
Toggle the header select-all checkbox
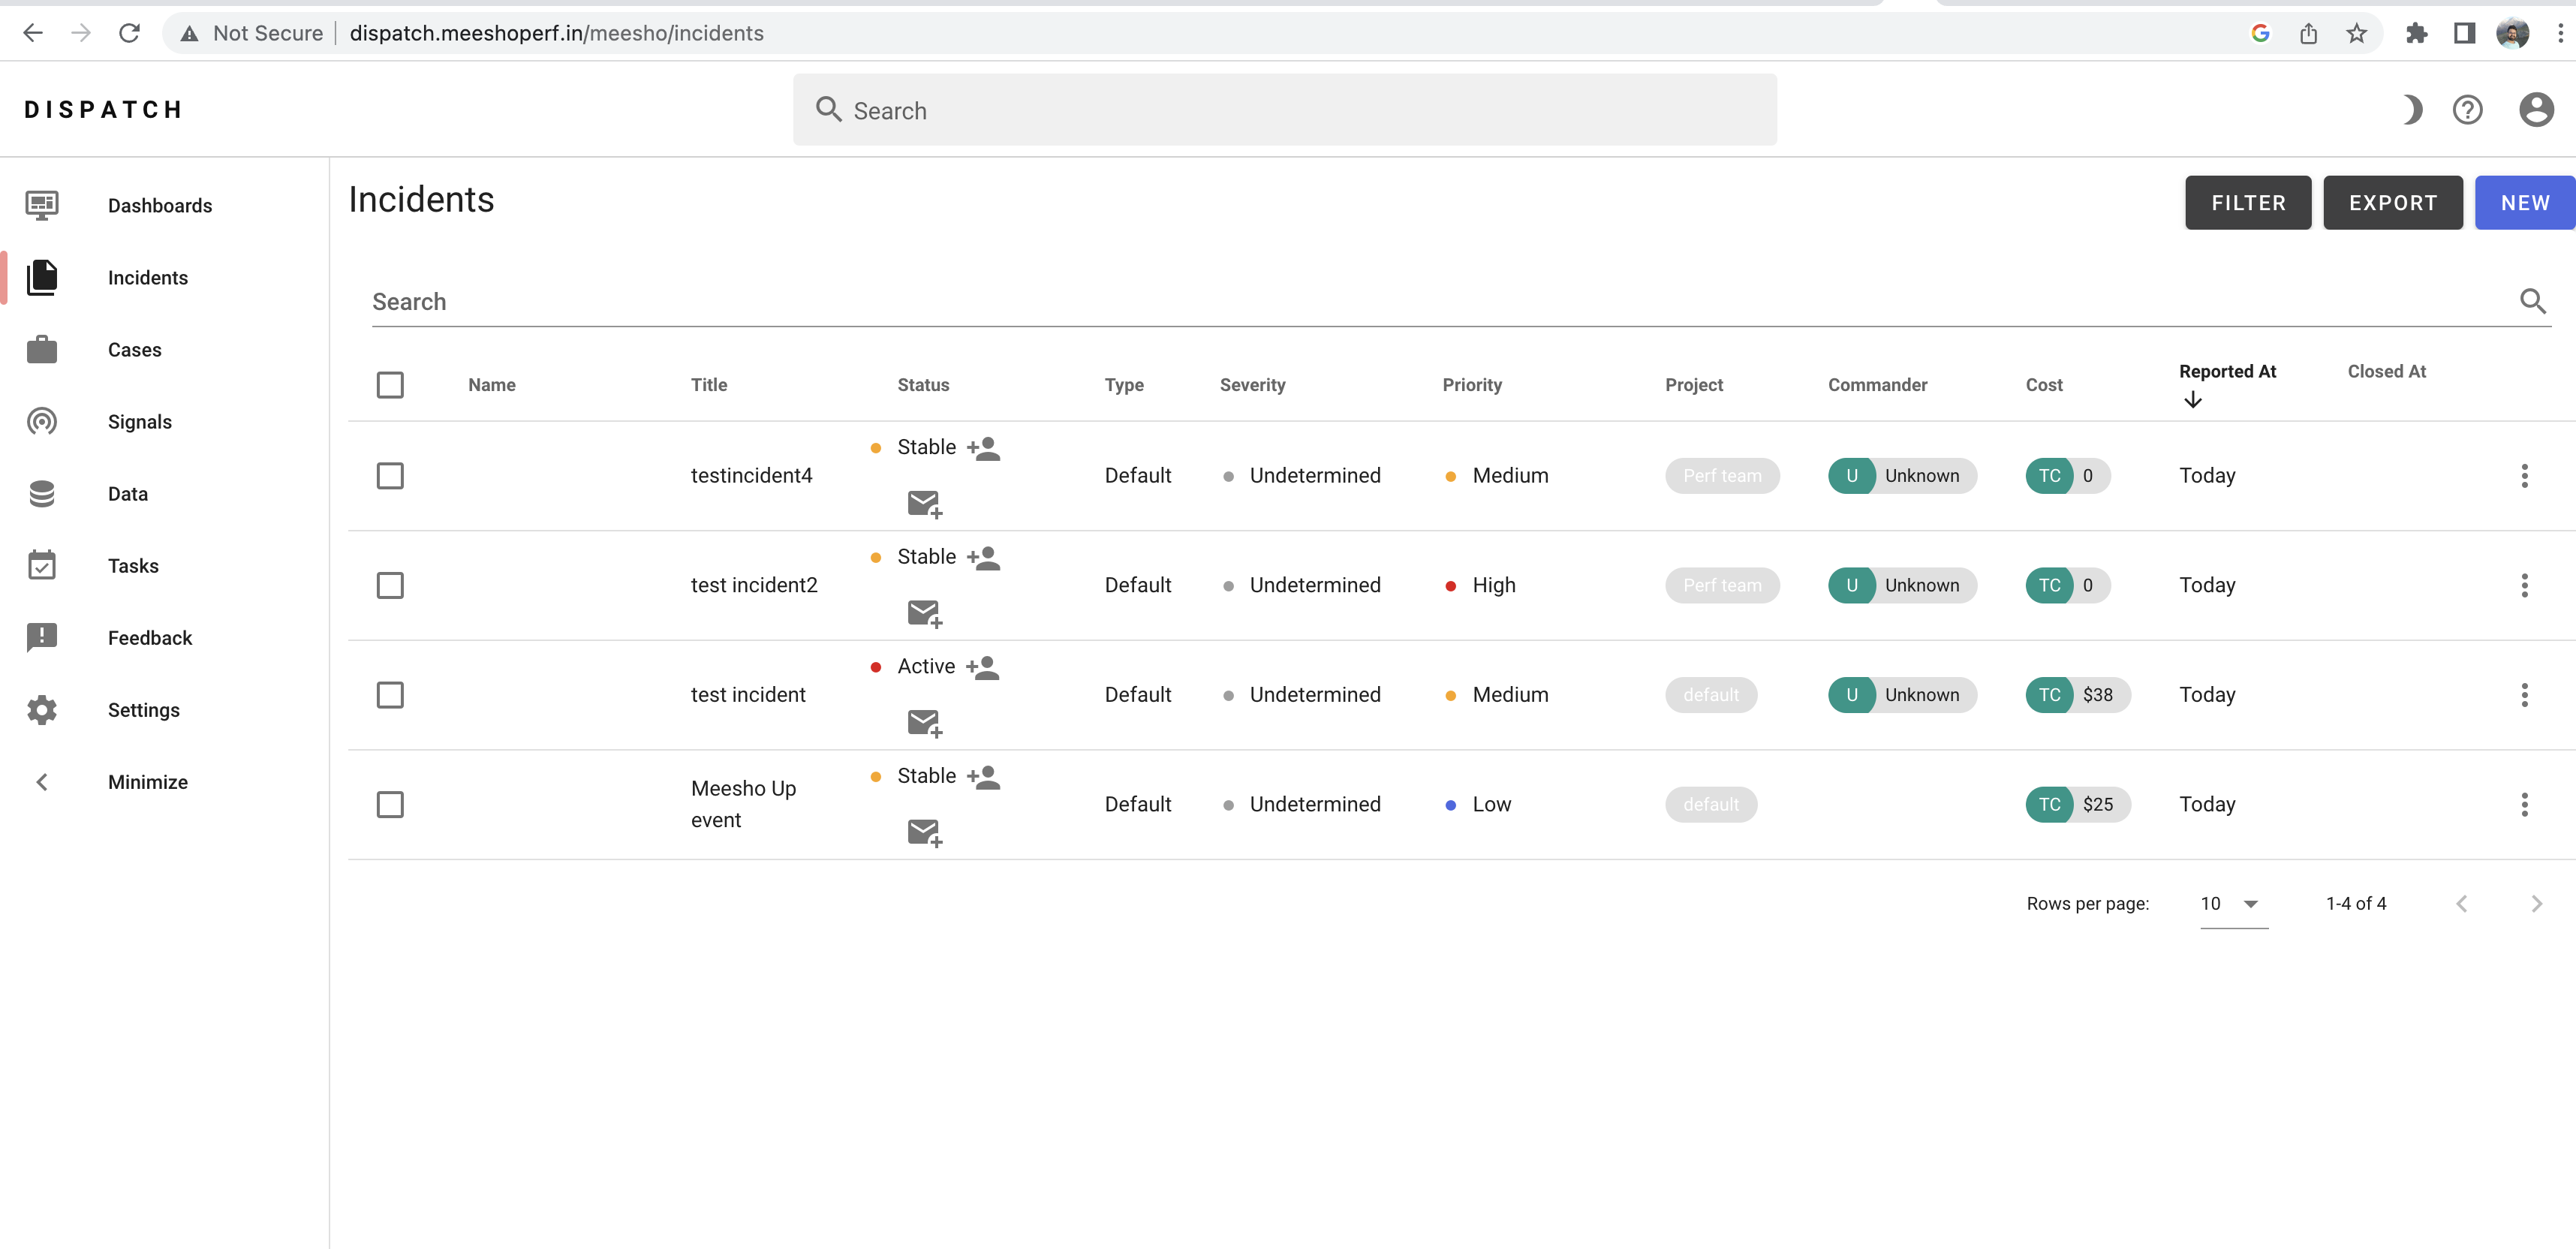[x=390, y=384]
